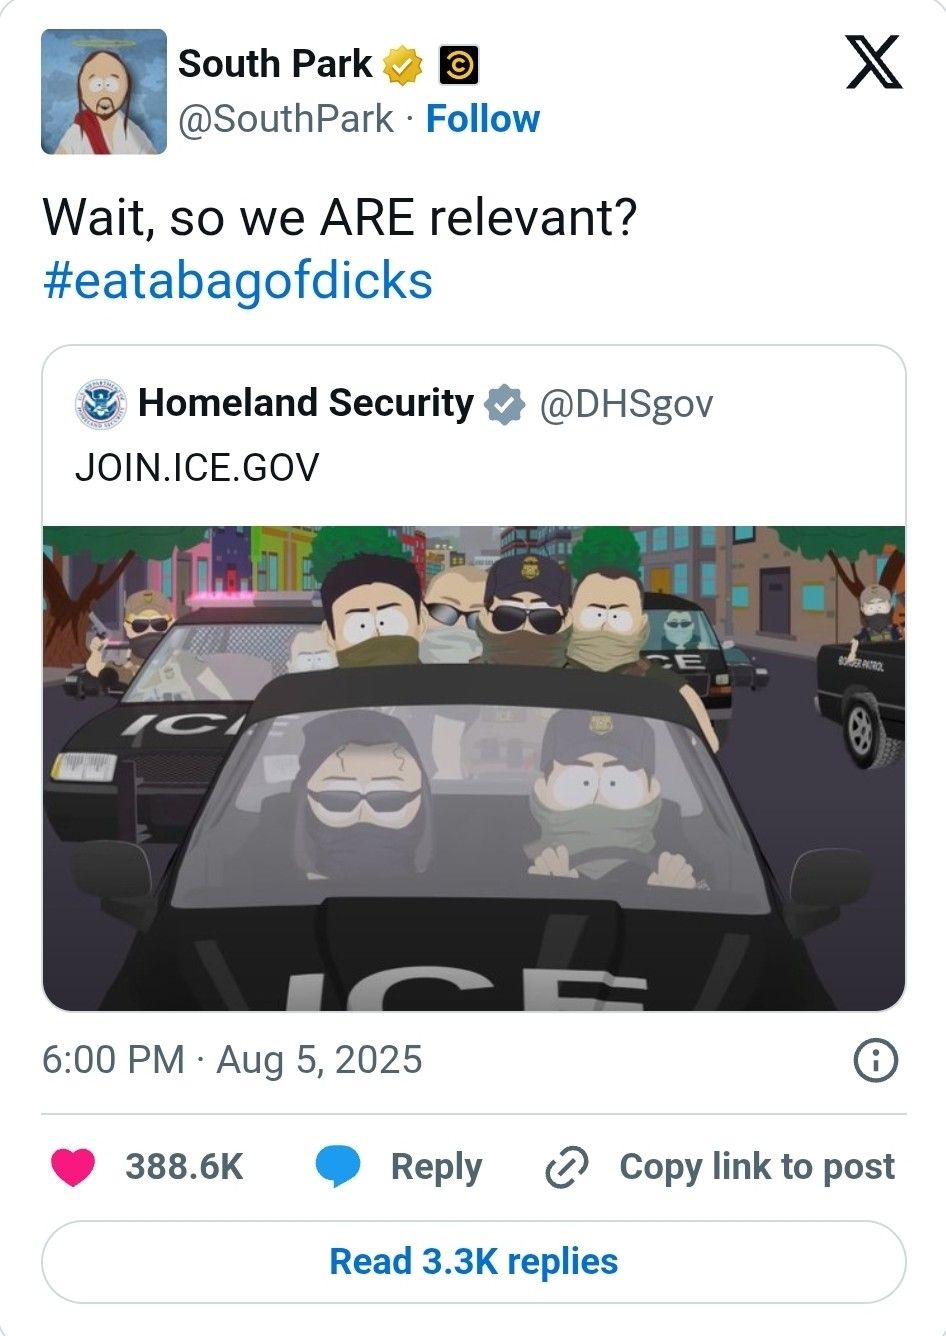Open the @SouthPark handle link
Viewport: 946px width, 1336px height.
pyautogui.click(x=286, y=119)
